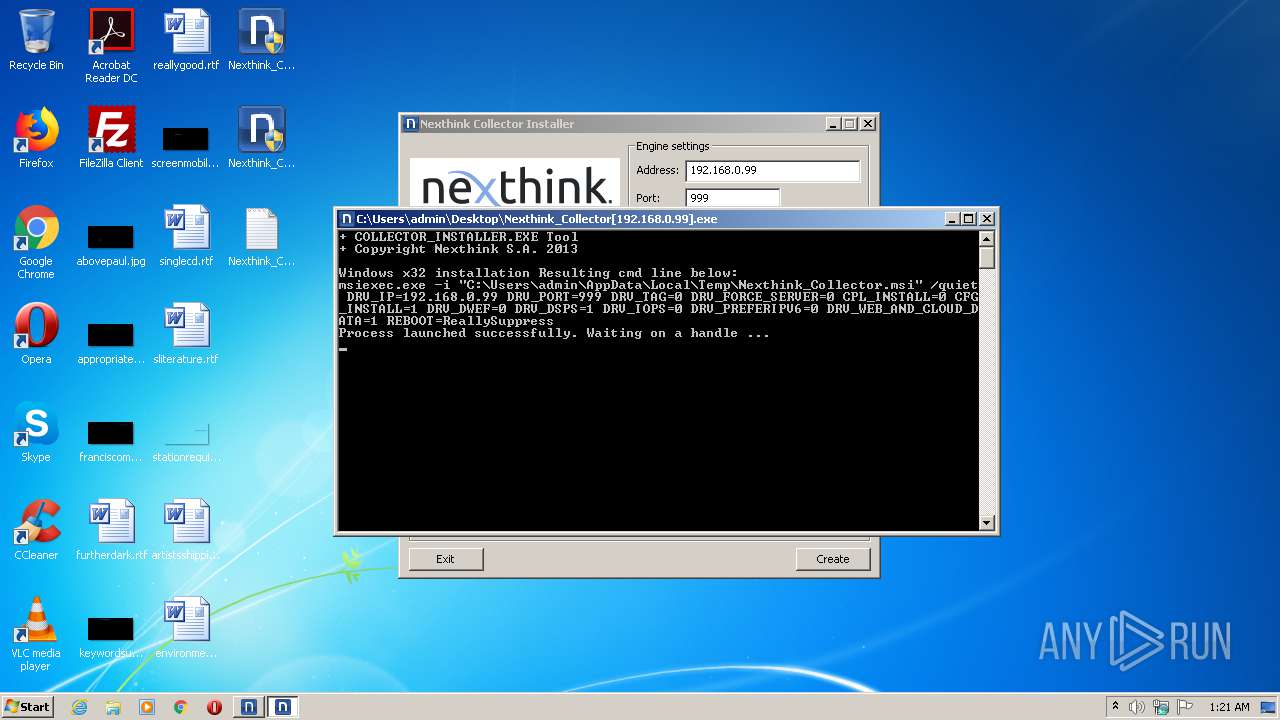Launch Acrobat Reader DC from desktop

point(111,46)
